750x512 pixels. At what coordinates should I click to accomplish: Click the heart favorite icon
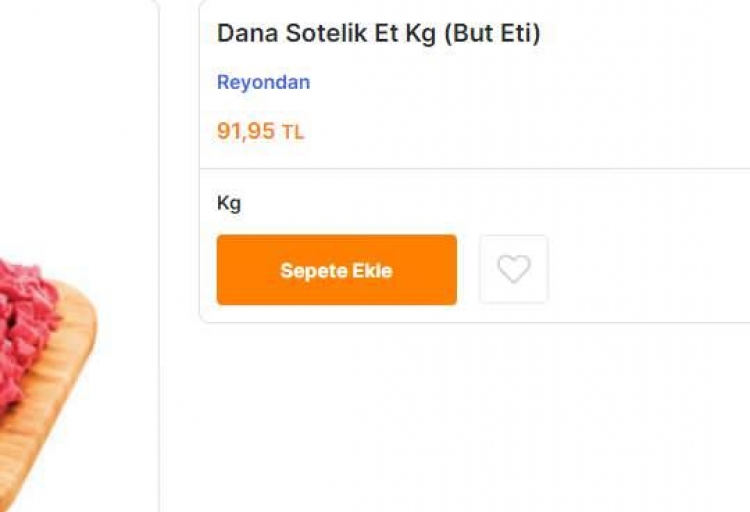(513, 269)
